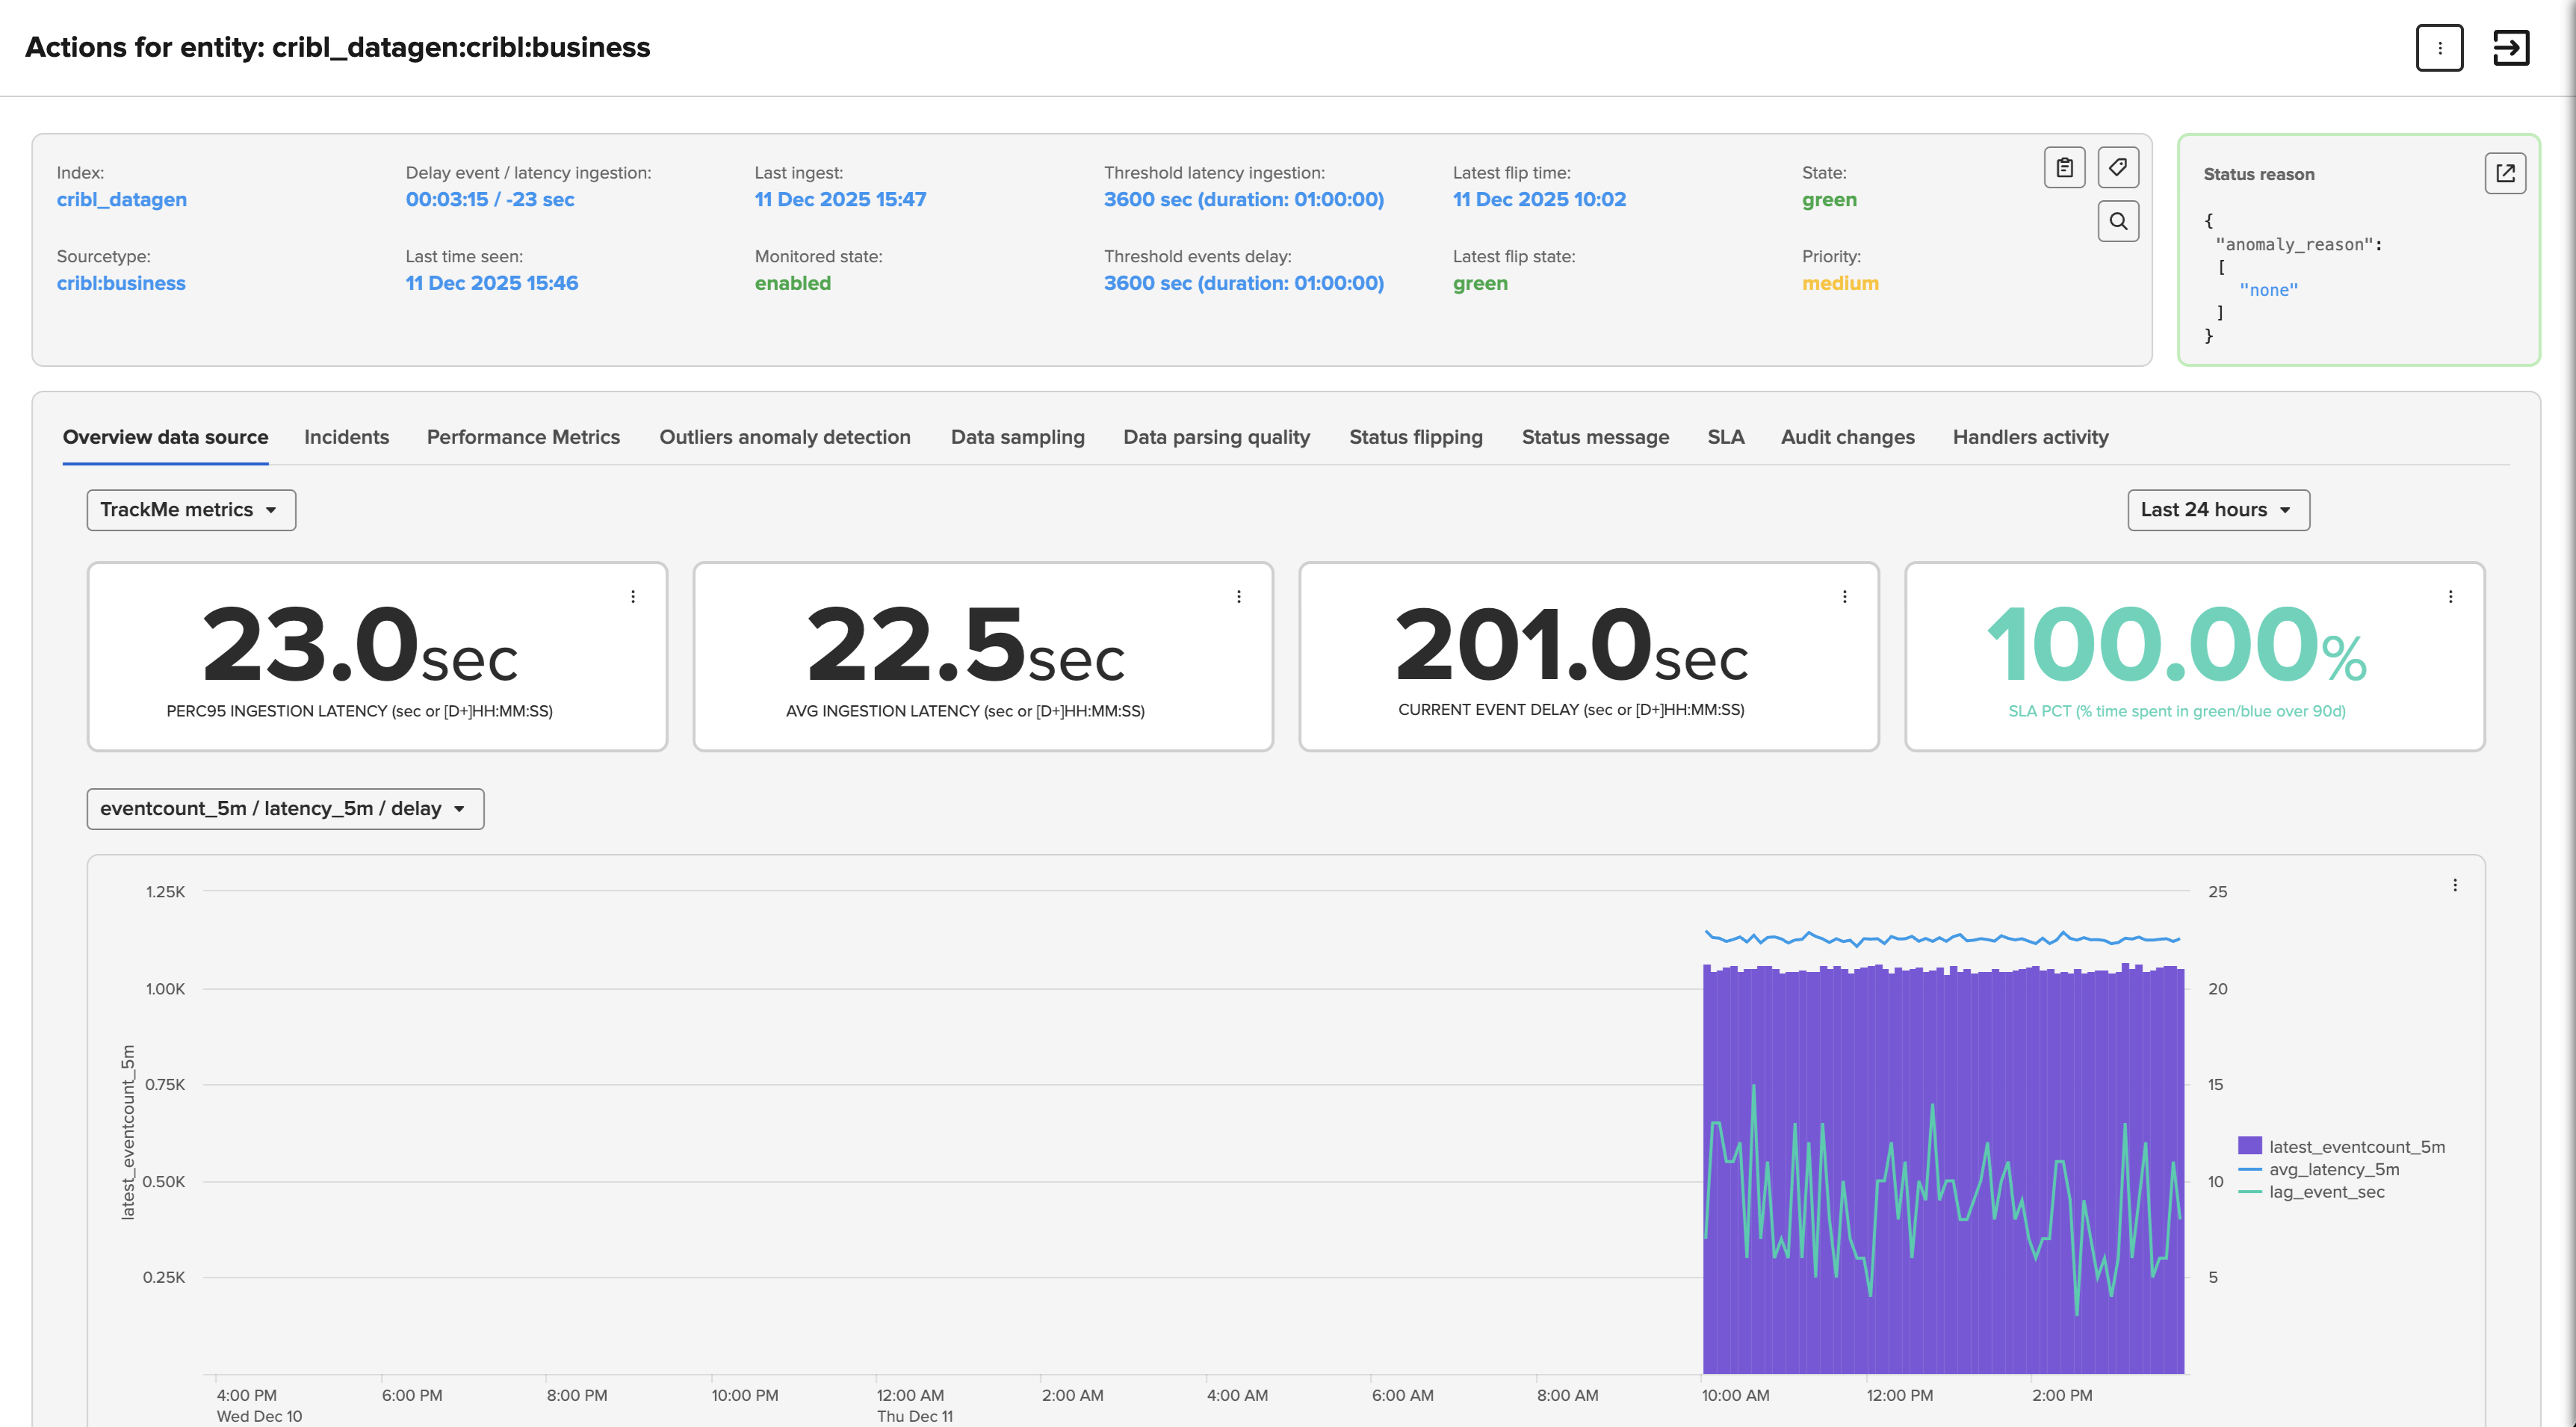Open Outliers anomaly detection tab
The width and height of the screenshot is (2576, 1427).
pos(784,437)
